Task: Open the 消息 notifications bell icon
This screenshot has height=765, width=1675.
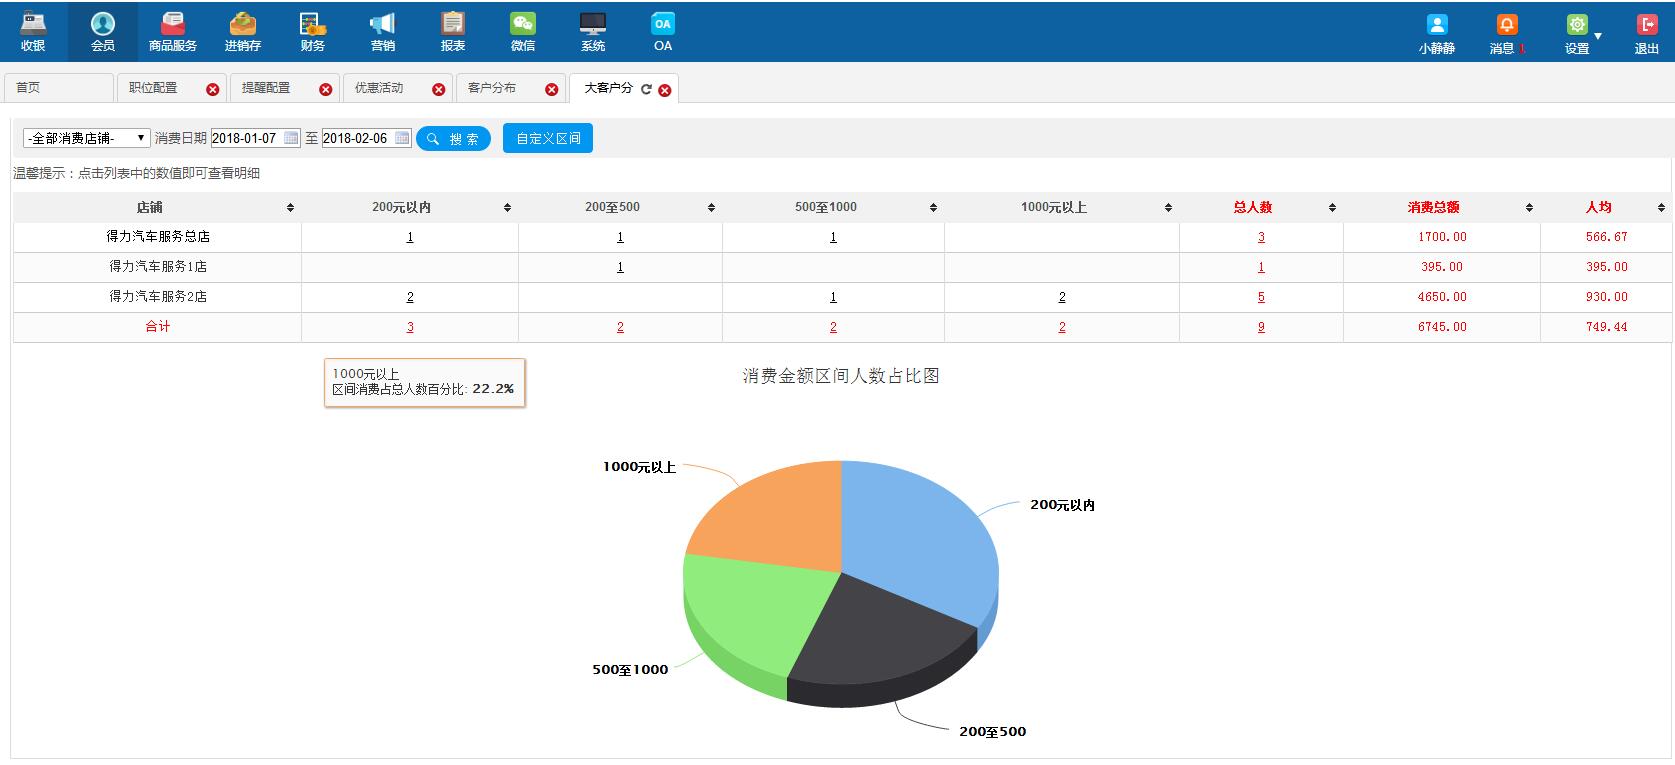Action: (x=1506, y=25)
